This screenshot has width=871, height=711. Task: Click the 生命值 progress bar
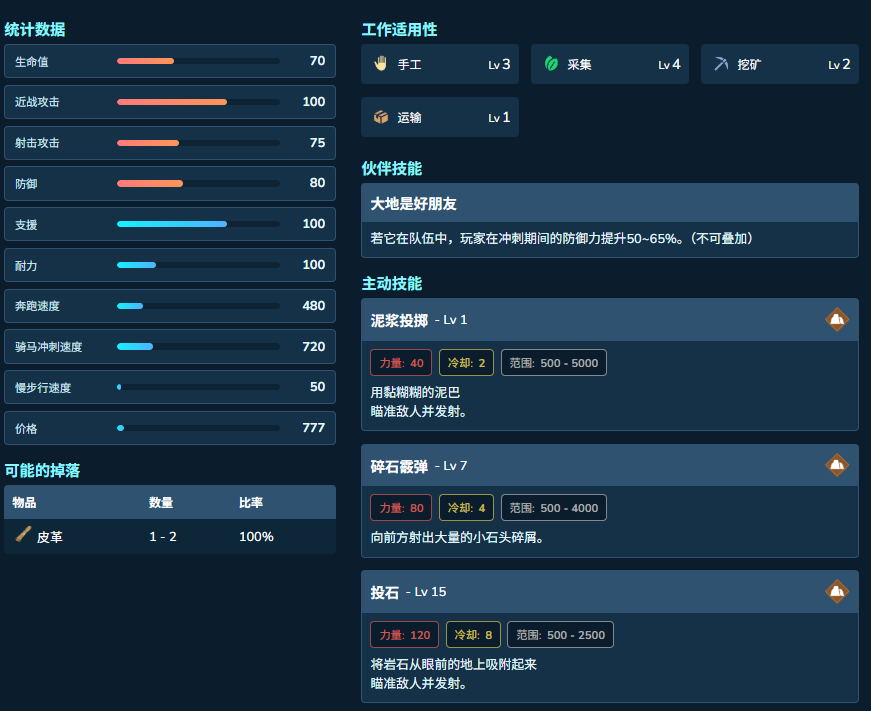[x=198, y=61]
